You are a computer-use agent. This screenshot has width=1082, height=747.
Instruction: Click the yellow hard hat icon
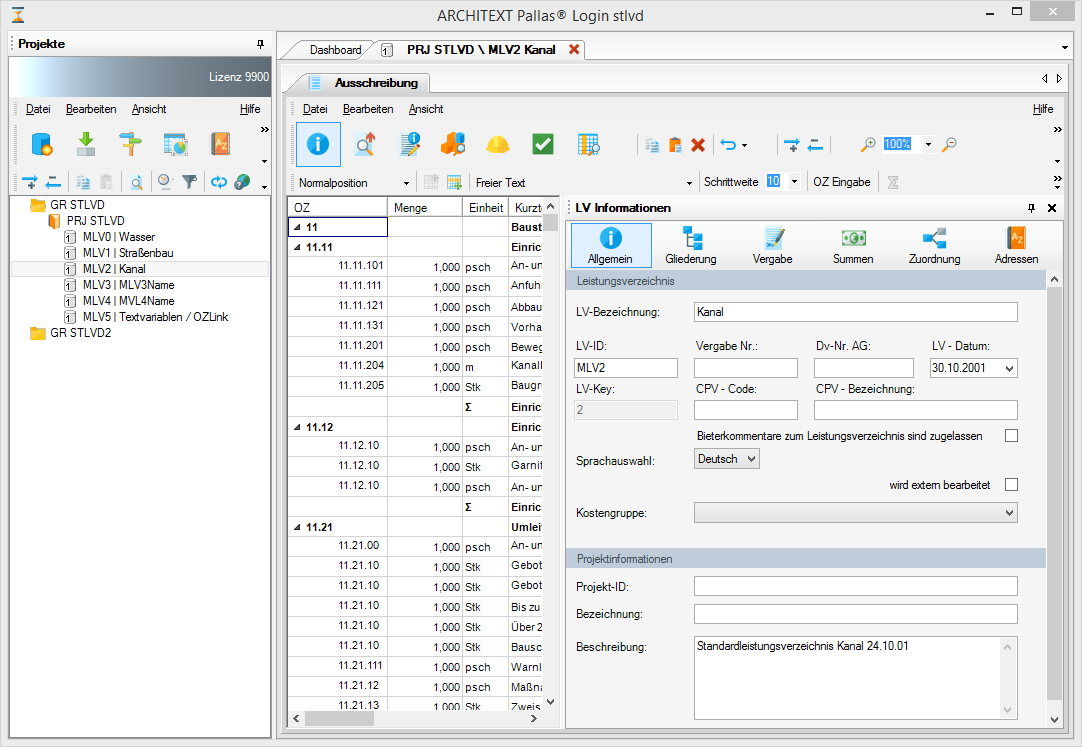tap(498, 144)
